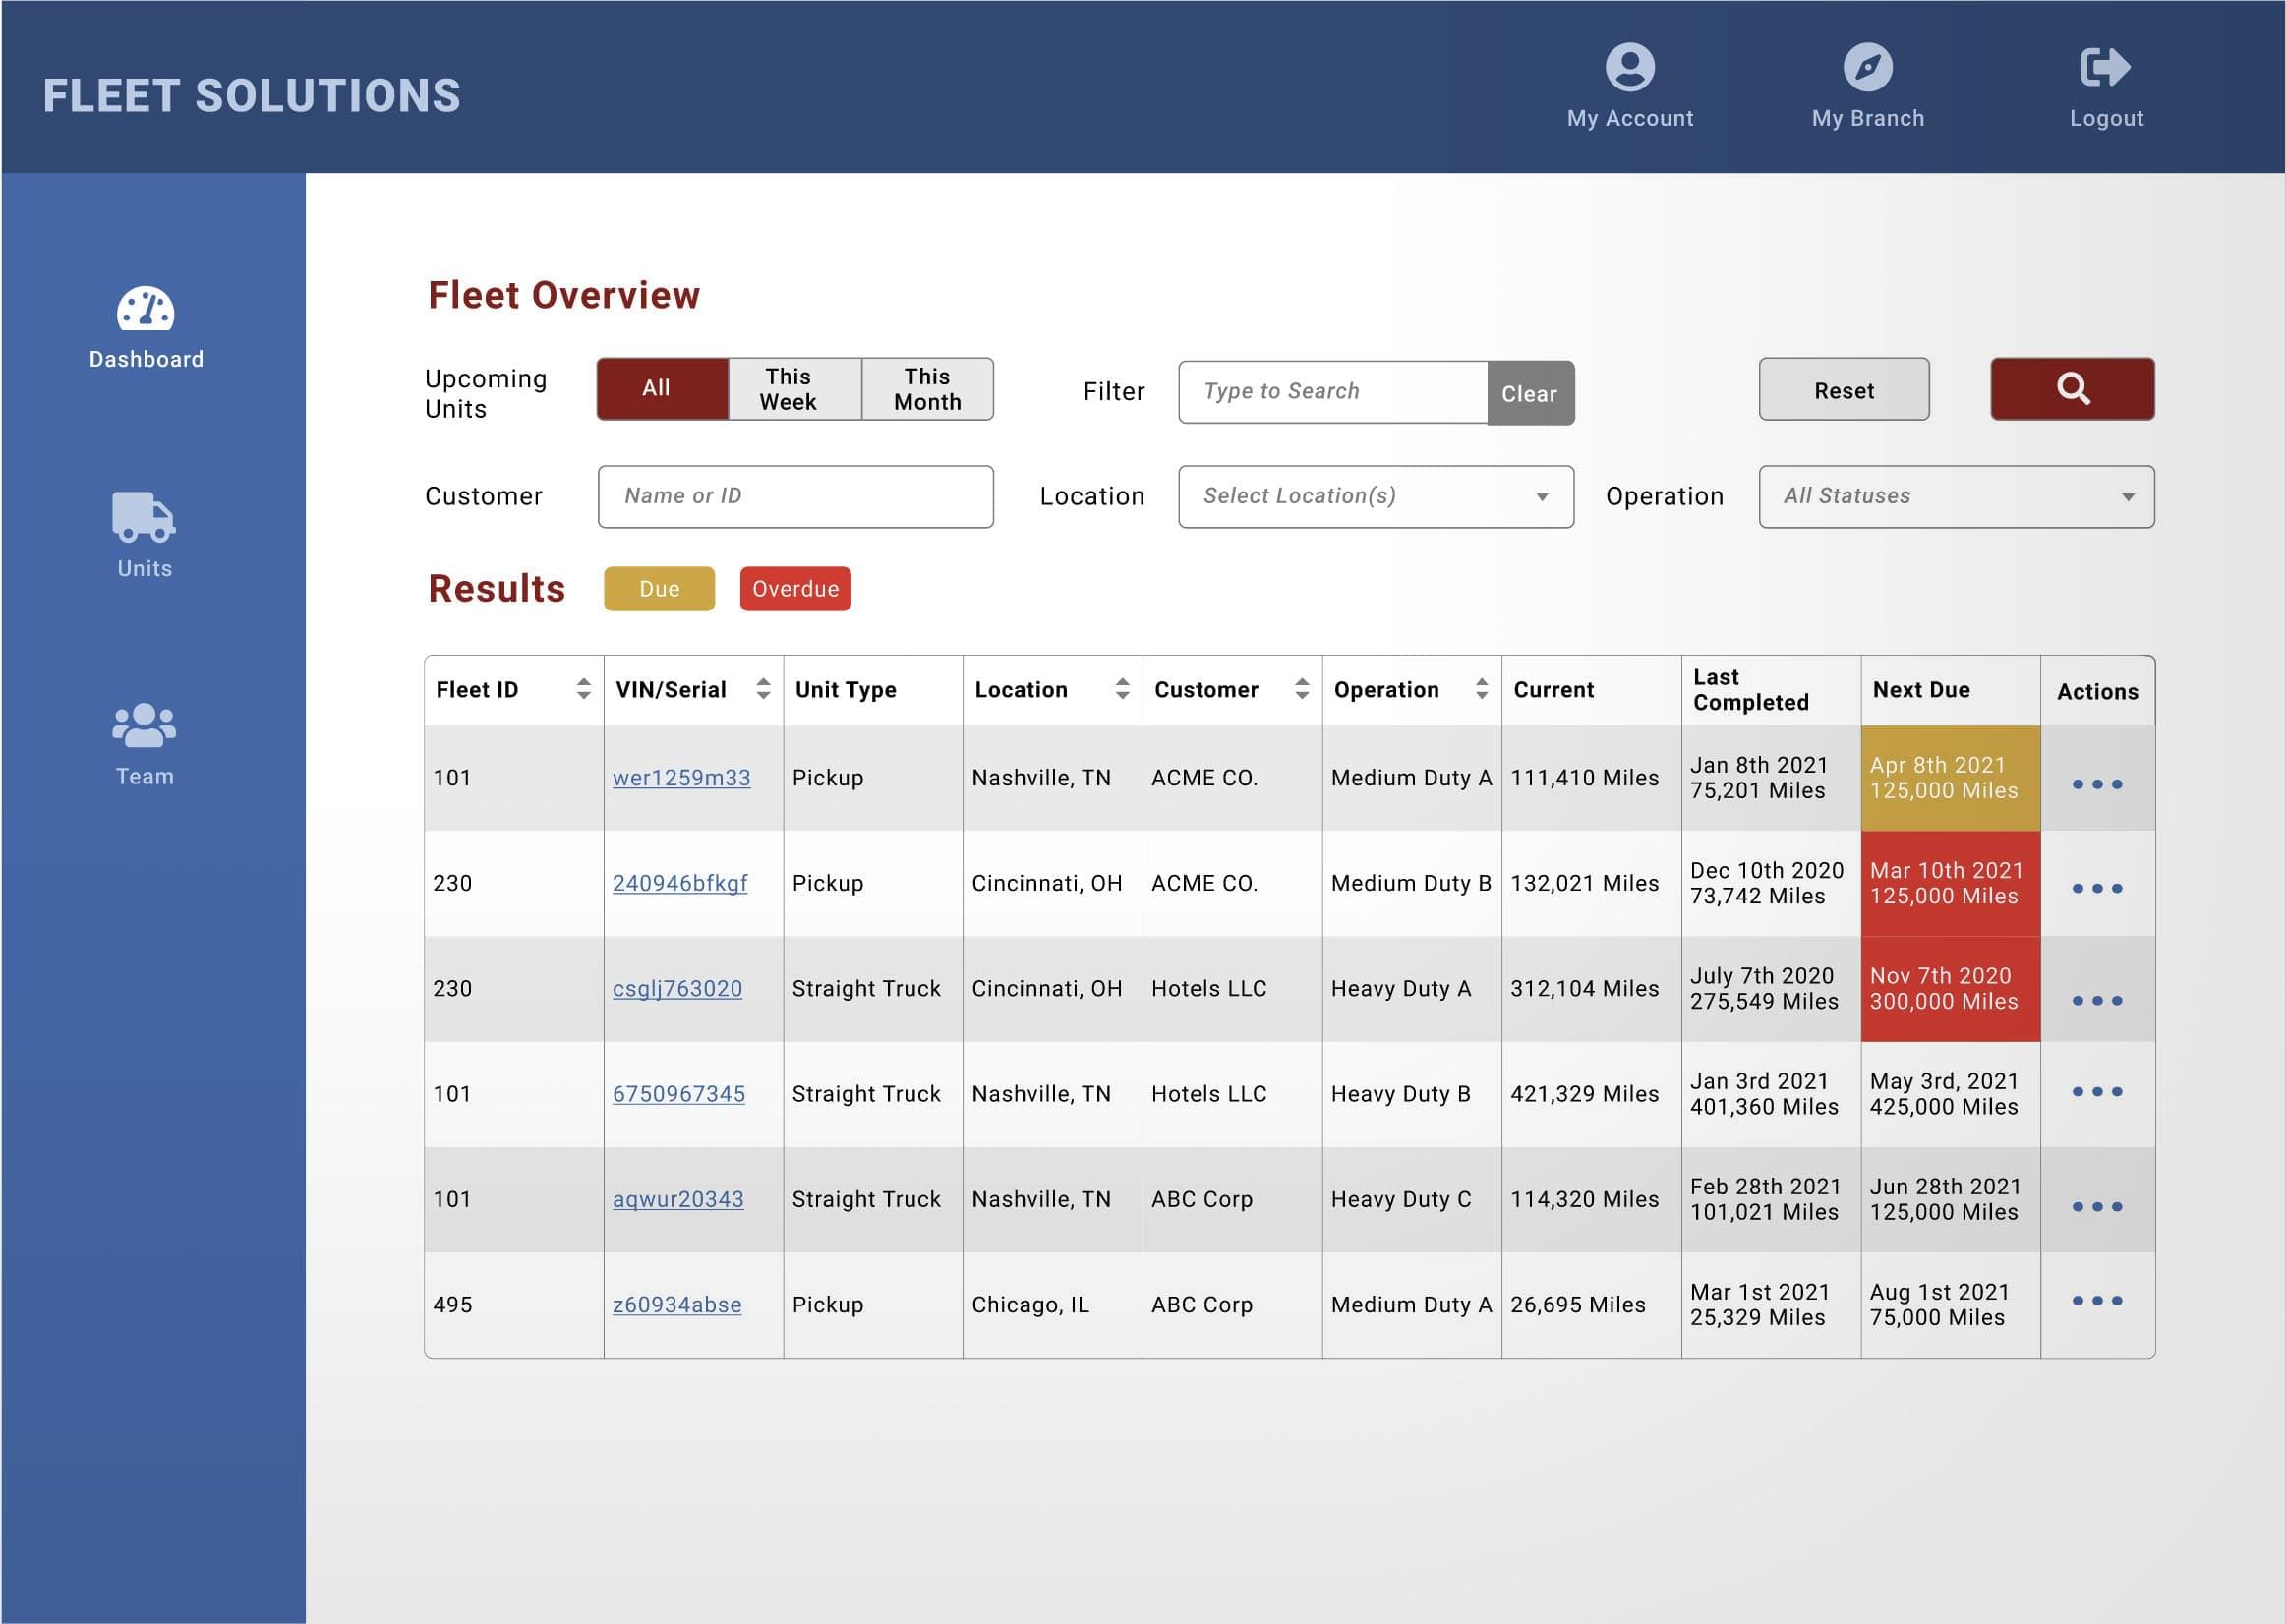The width and height of the screenshot is (2286, 1624).
Task: Select This Week upcoming units
Action: pyautogui.click(x=794, y=389)
